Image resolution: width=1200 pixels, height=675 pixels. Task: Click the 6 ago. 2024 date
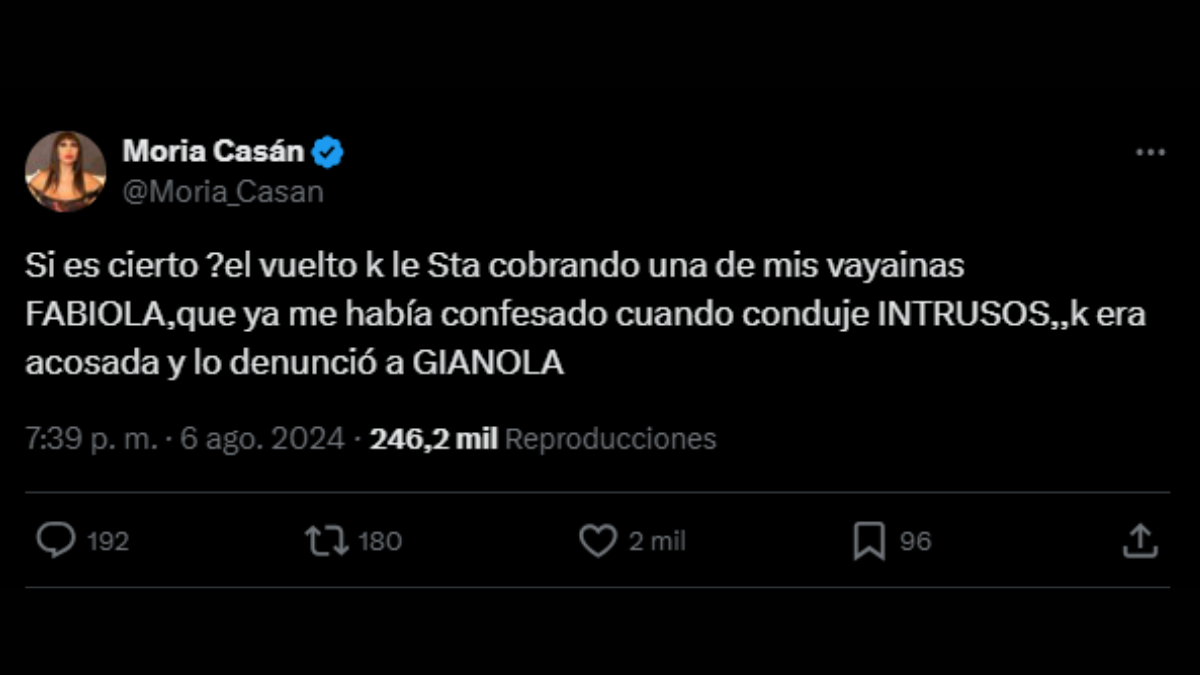pyautogui.click(x=262, y=439)
